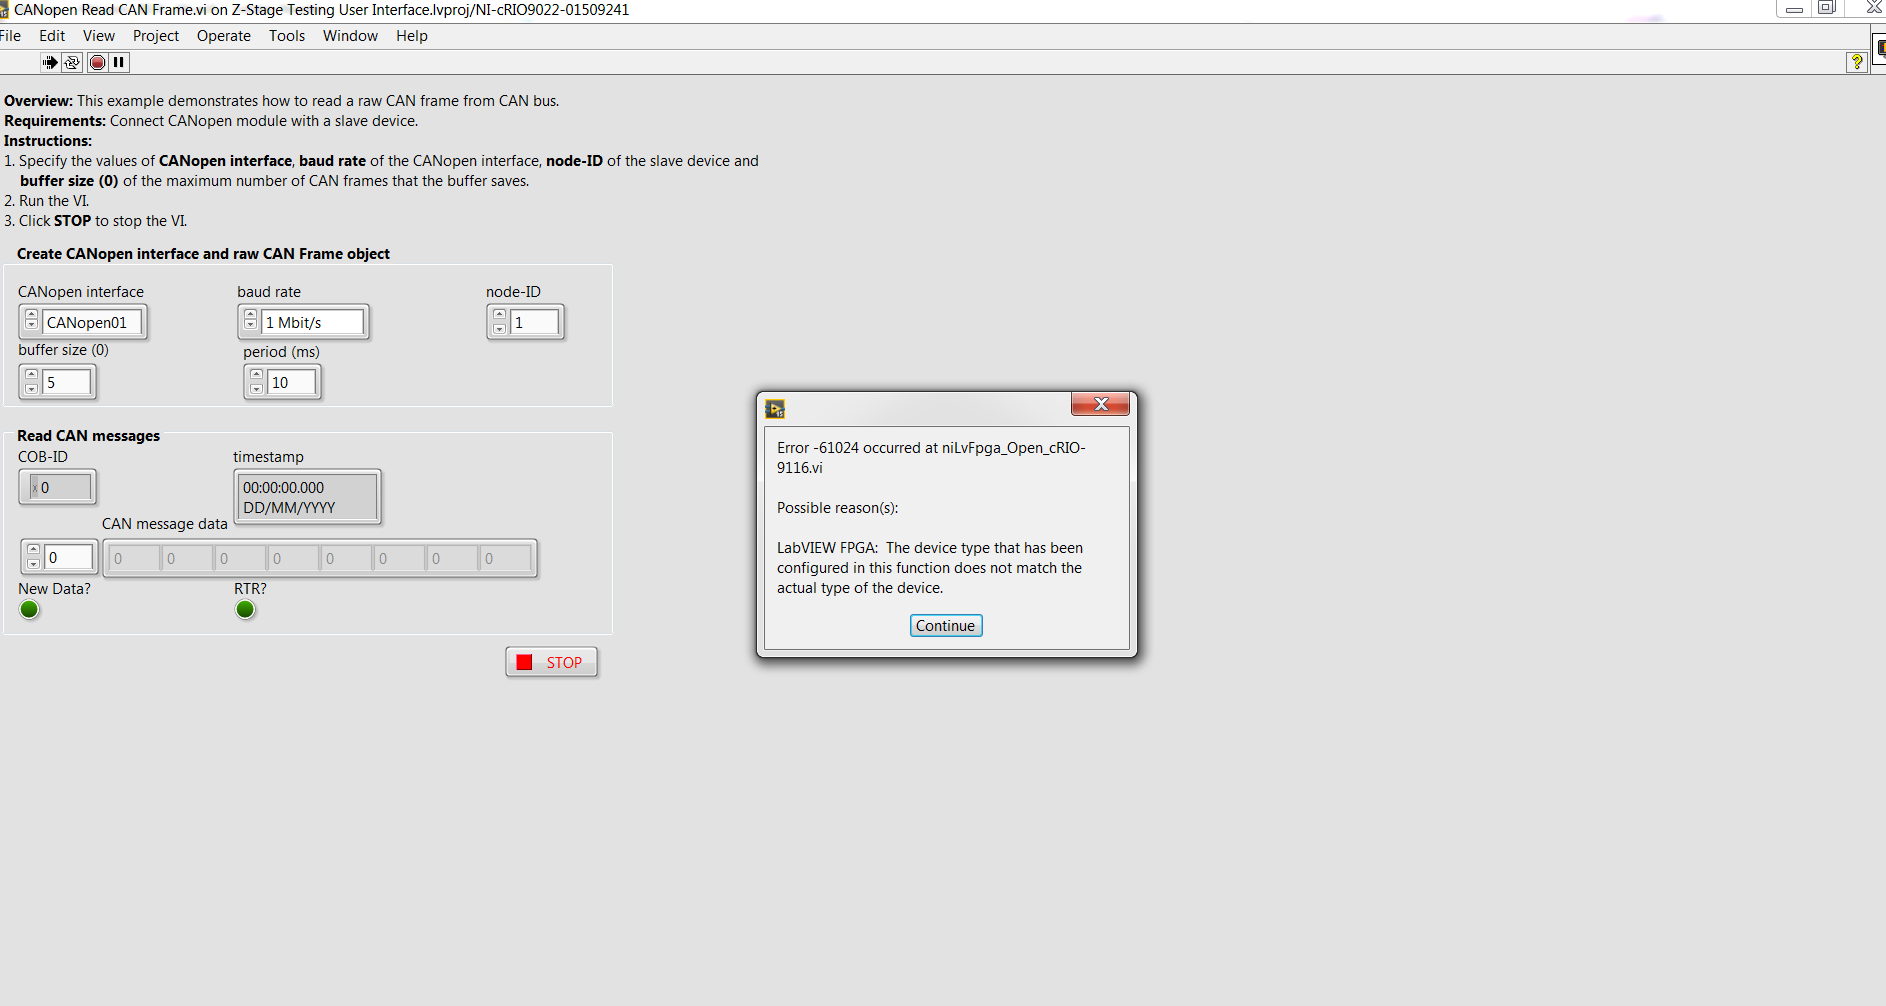This screenshot has width=1886, height=1006.
Task: Click baud rate stepper arrows
Action: [251, 320]
